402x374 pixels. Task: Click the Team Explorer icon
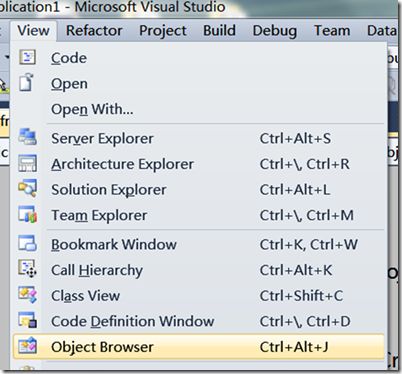(x=27, y=214)
